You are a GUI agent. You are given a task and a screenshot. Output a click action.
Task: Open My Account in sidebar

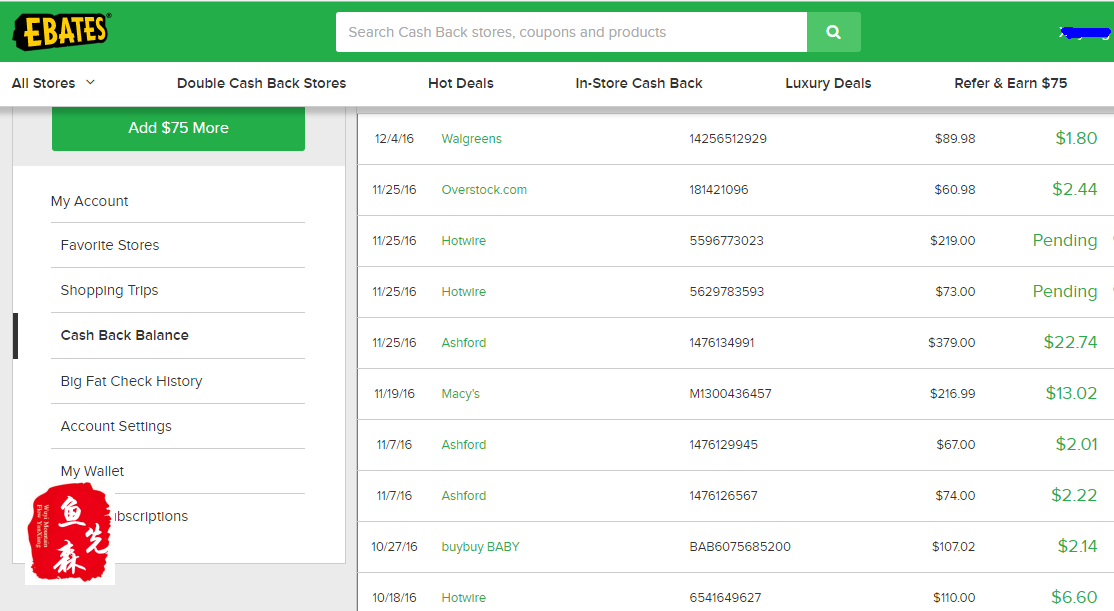[x=90, y=201]
